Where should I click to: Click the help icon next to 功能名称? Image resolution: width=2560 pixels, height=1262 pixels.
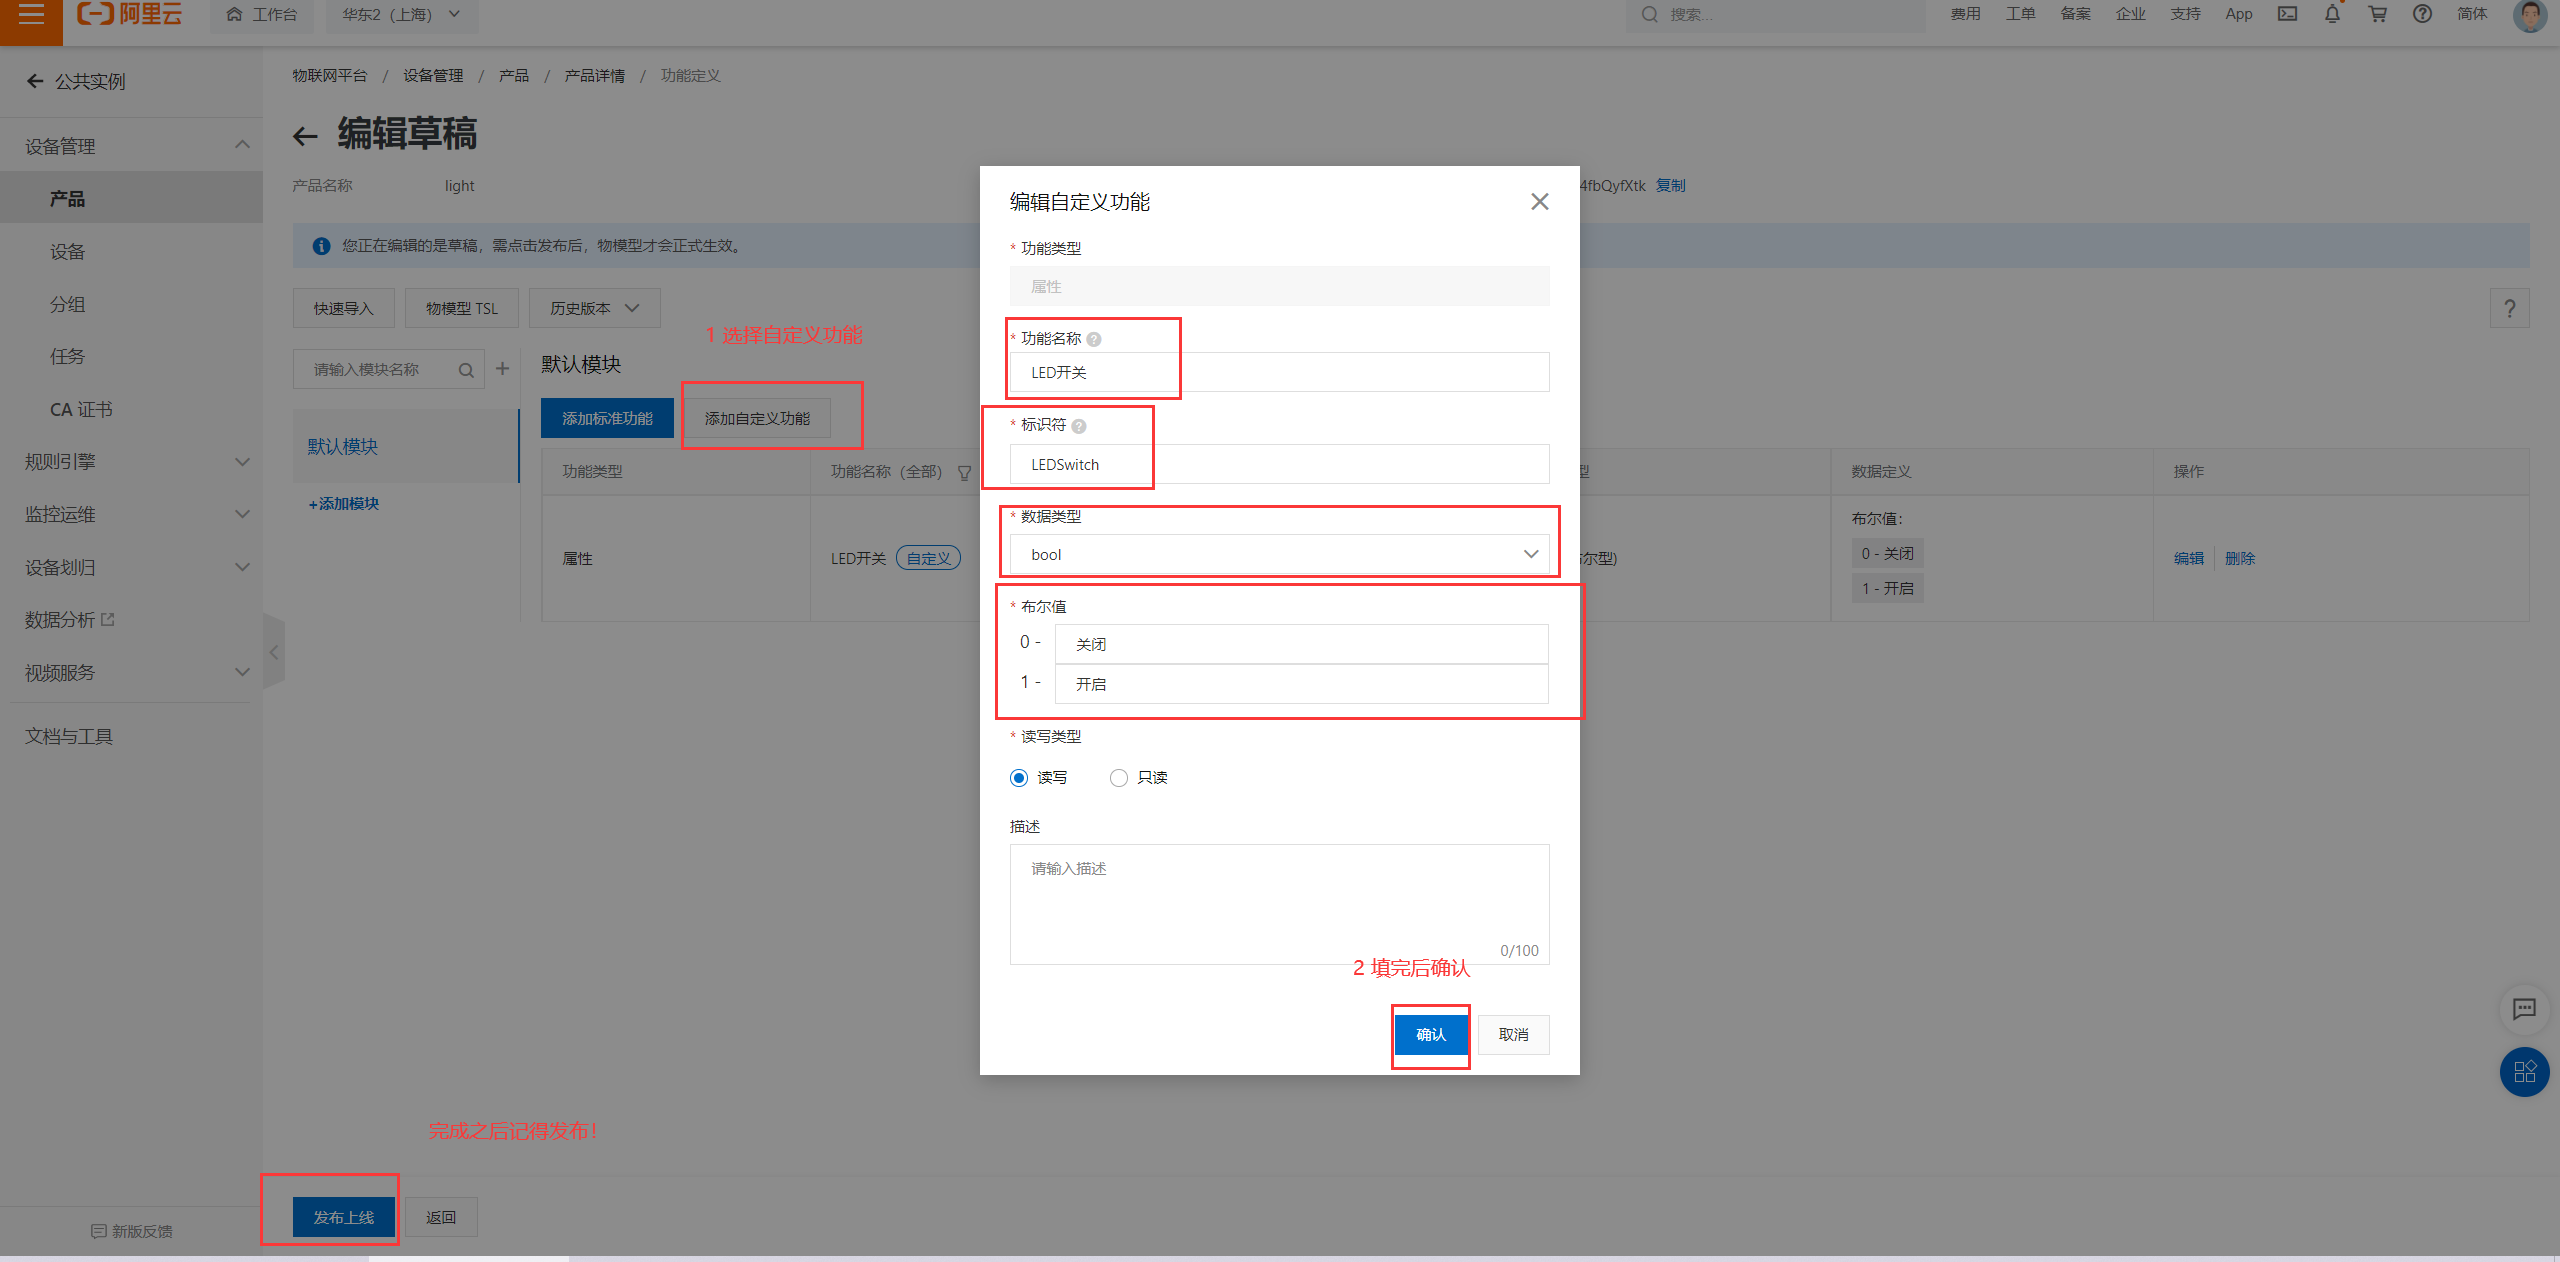tap(1094, 339)
